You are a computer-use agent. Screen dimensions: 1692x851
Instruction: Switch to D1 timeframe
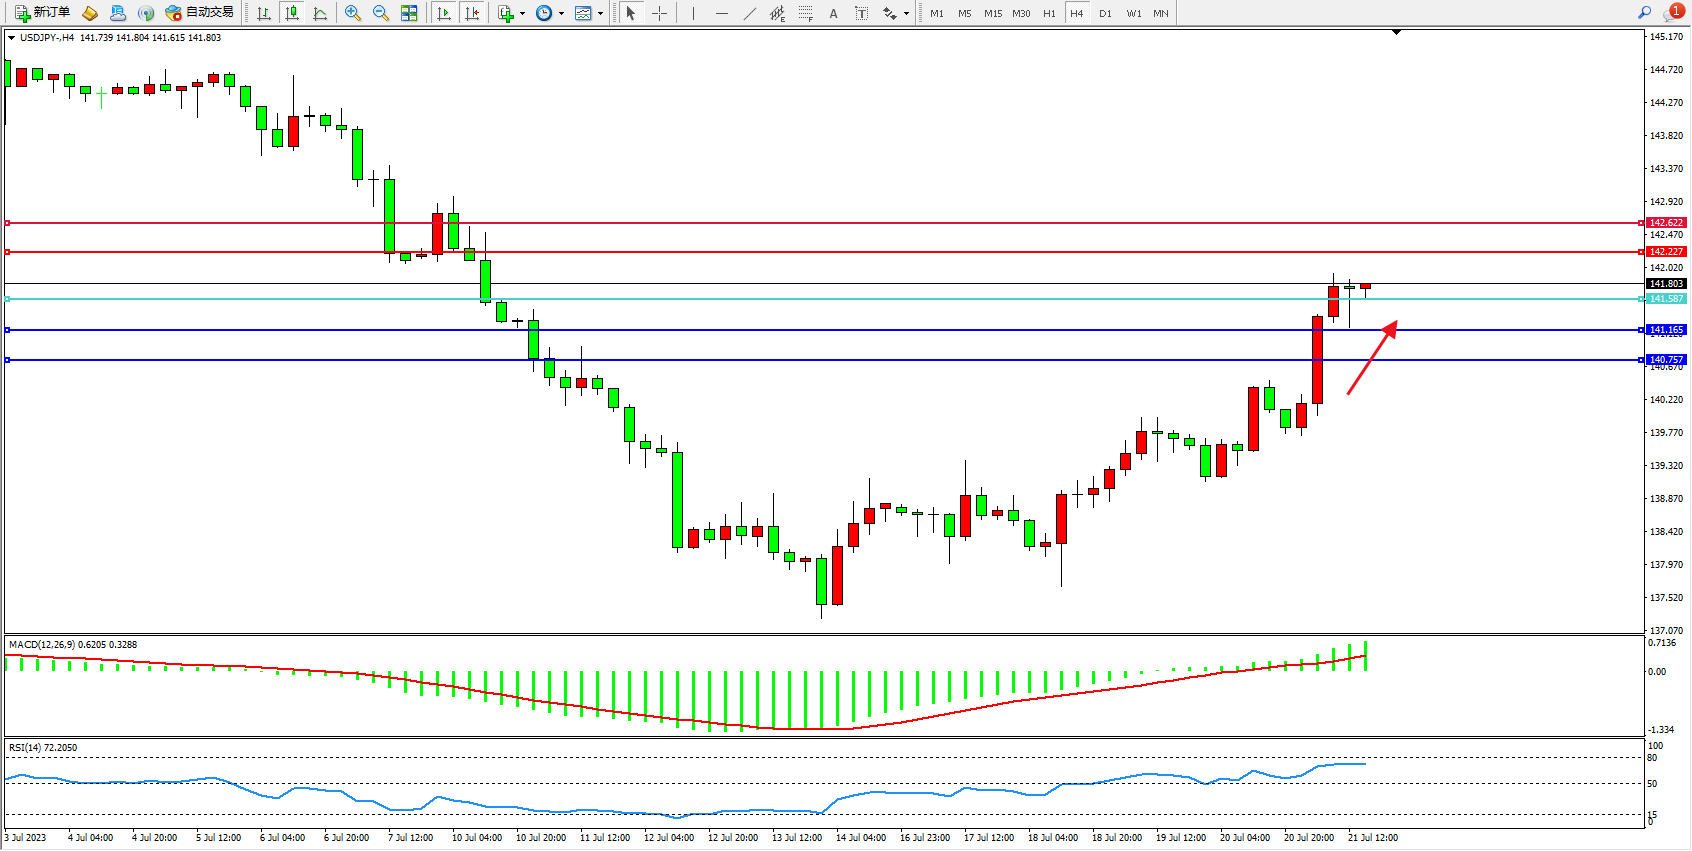(x=1105, y=13)
